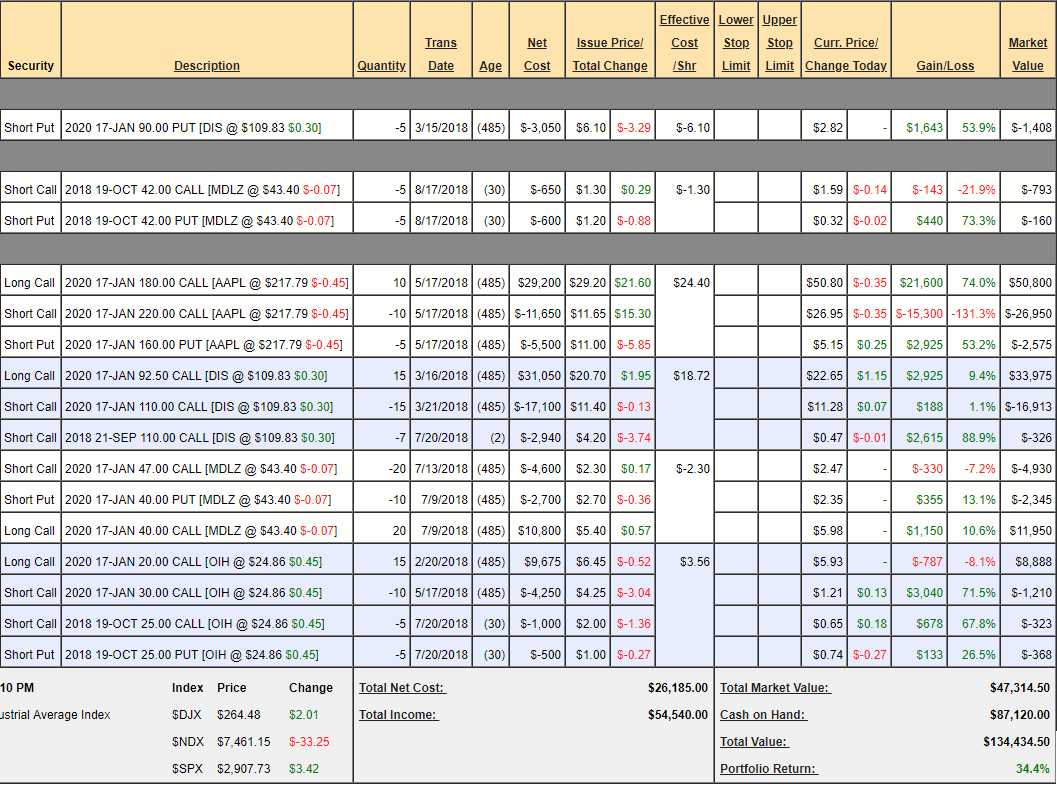Select the OIH 20.00 CALL description cell

(207, 562)
